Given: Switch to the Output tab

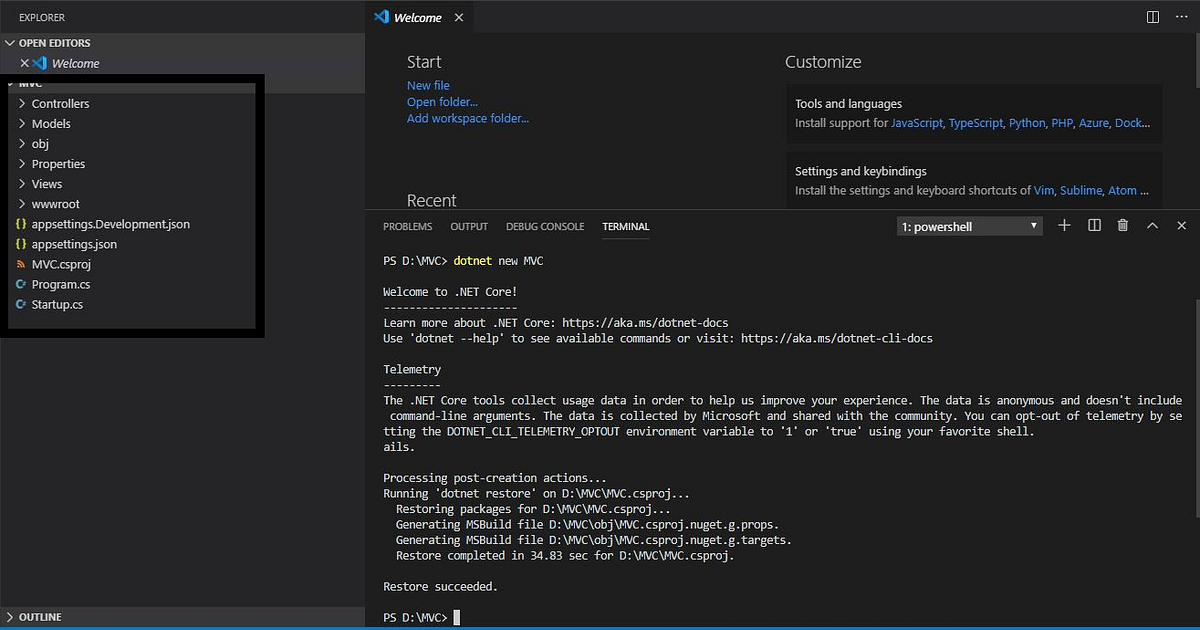Looking at the screenshot, I should click(469, 227).
